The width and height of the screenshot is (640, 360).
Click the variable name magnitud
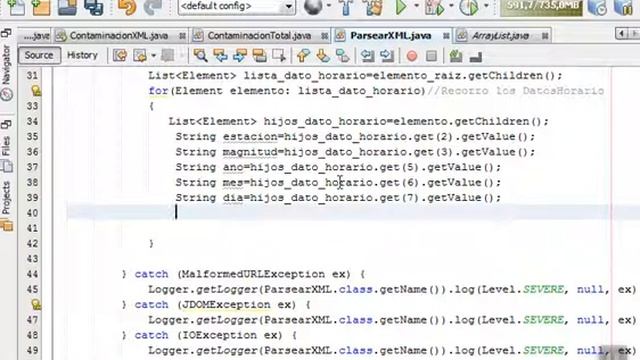point(250,152)
